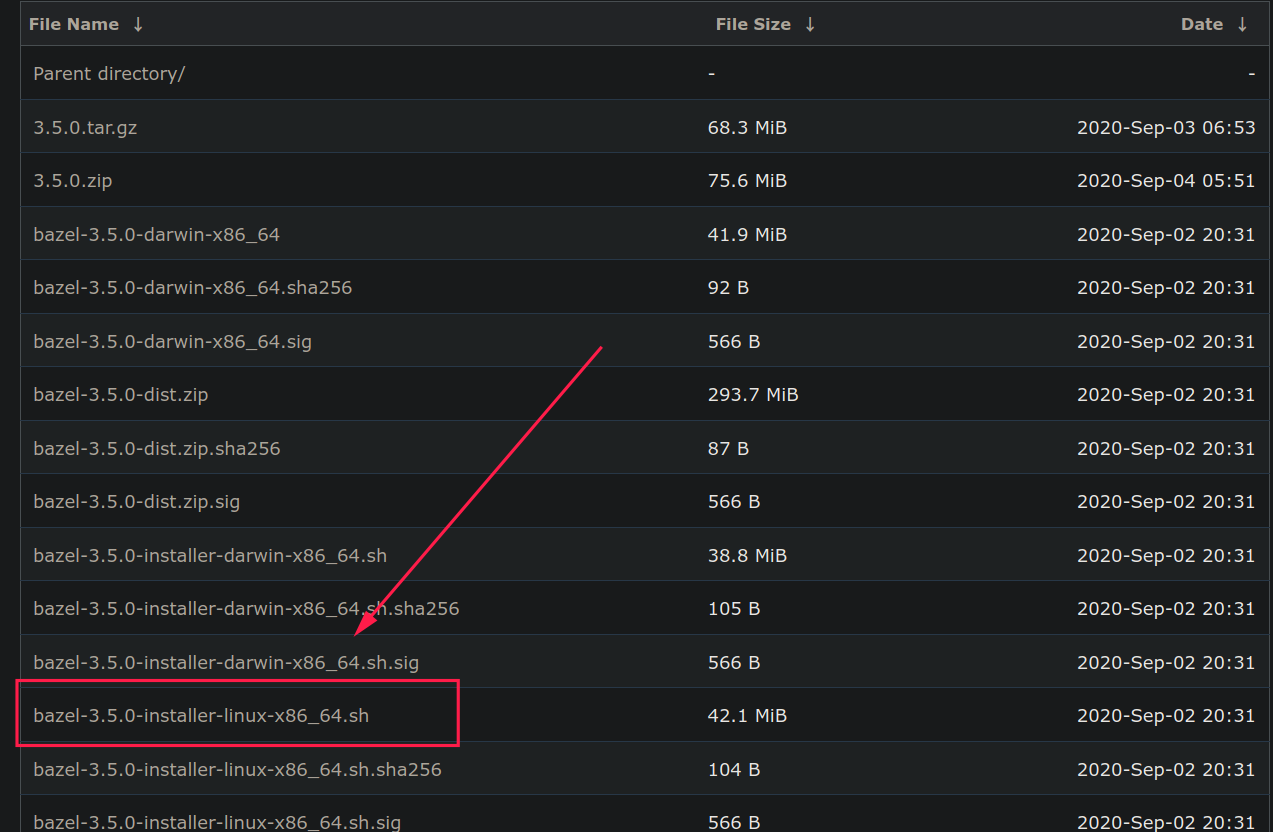
Task: Click the 92 B size cell
Action: [x=728, y=288]
